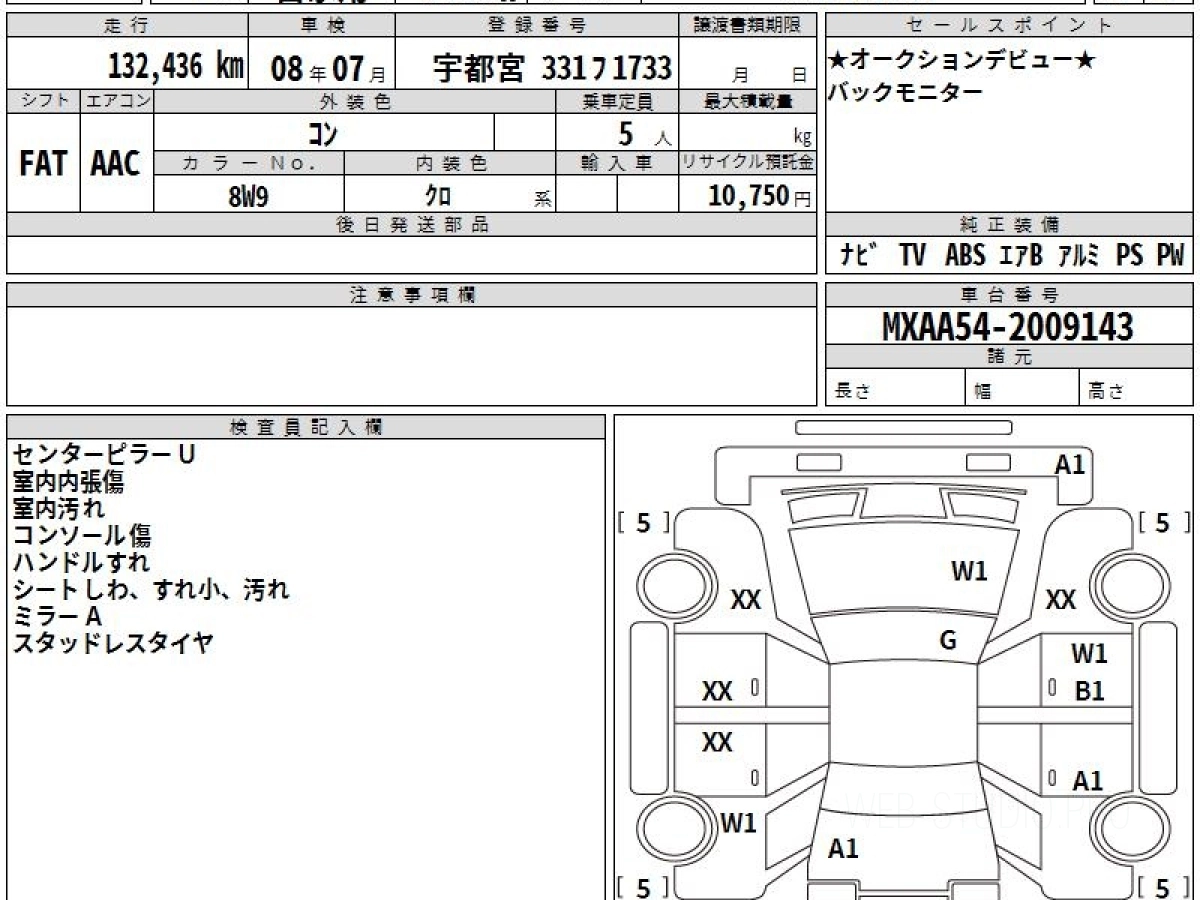This screenshot has height=900, width=1200.
Task: Select the color code 8W9
Action: [249, 196]
